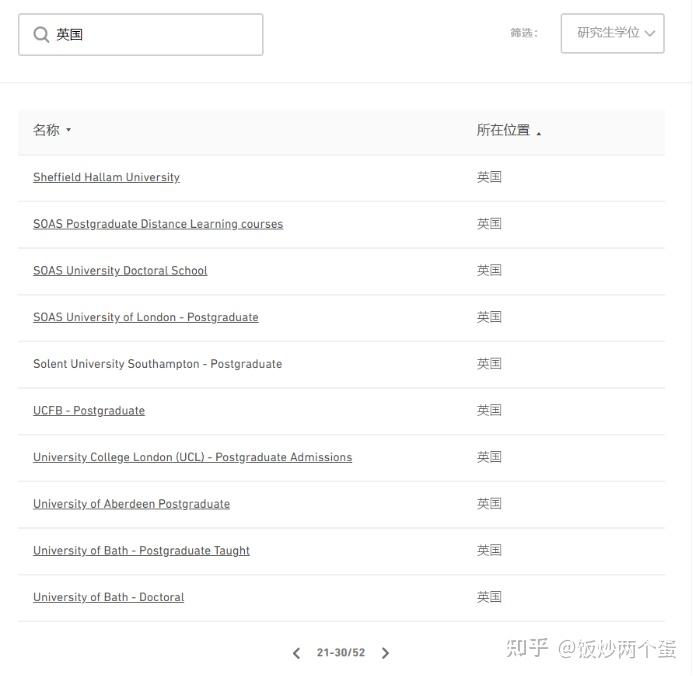Open SOAS University of London - Postgraduate link

145,317
